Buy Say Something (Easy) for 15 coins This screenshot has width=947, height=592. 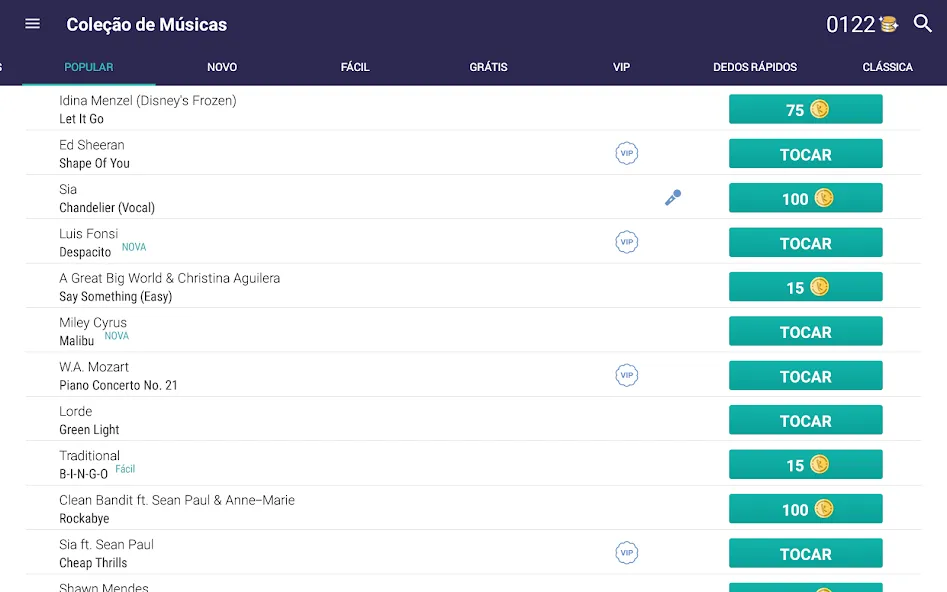(806, 287)
